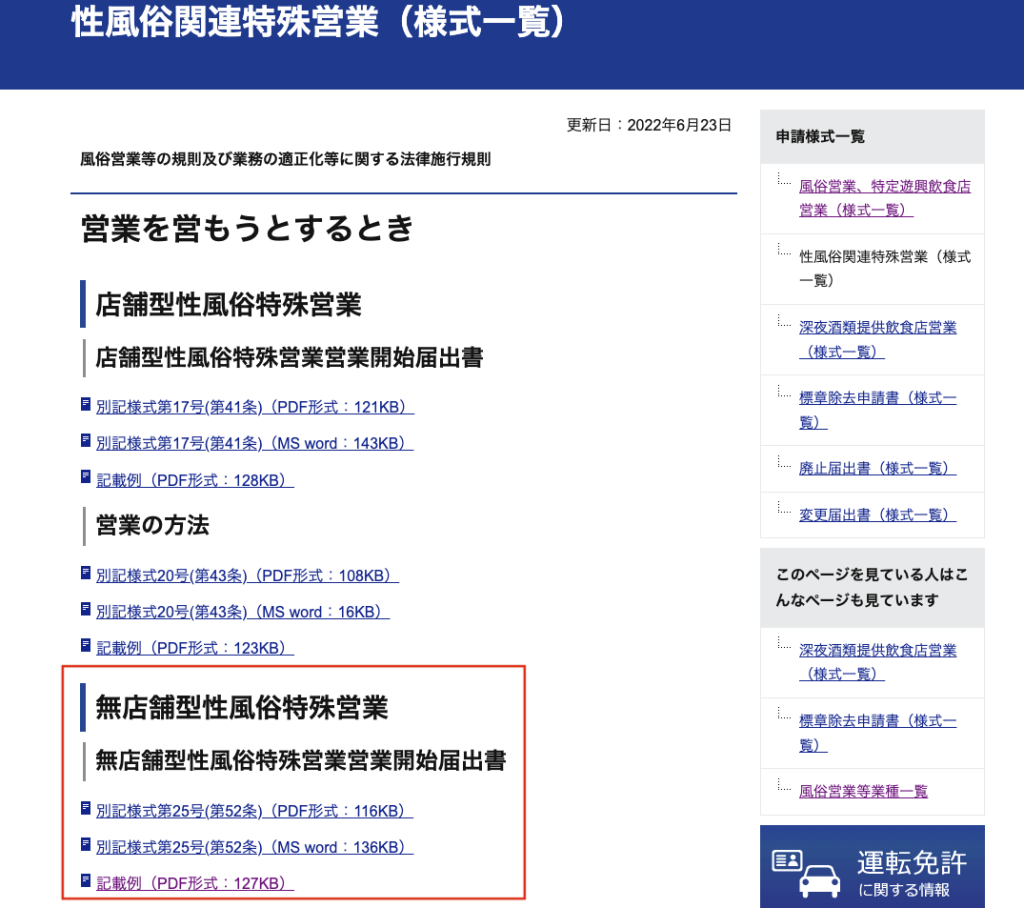Open 深夜酒類提供飲食店営業 in the 申請様式一覧 menu
This screenshot has width=1024, height=908.
point(877,339)
